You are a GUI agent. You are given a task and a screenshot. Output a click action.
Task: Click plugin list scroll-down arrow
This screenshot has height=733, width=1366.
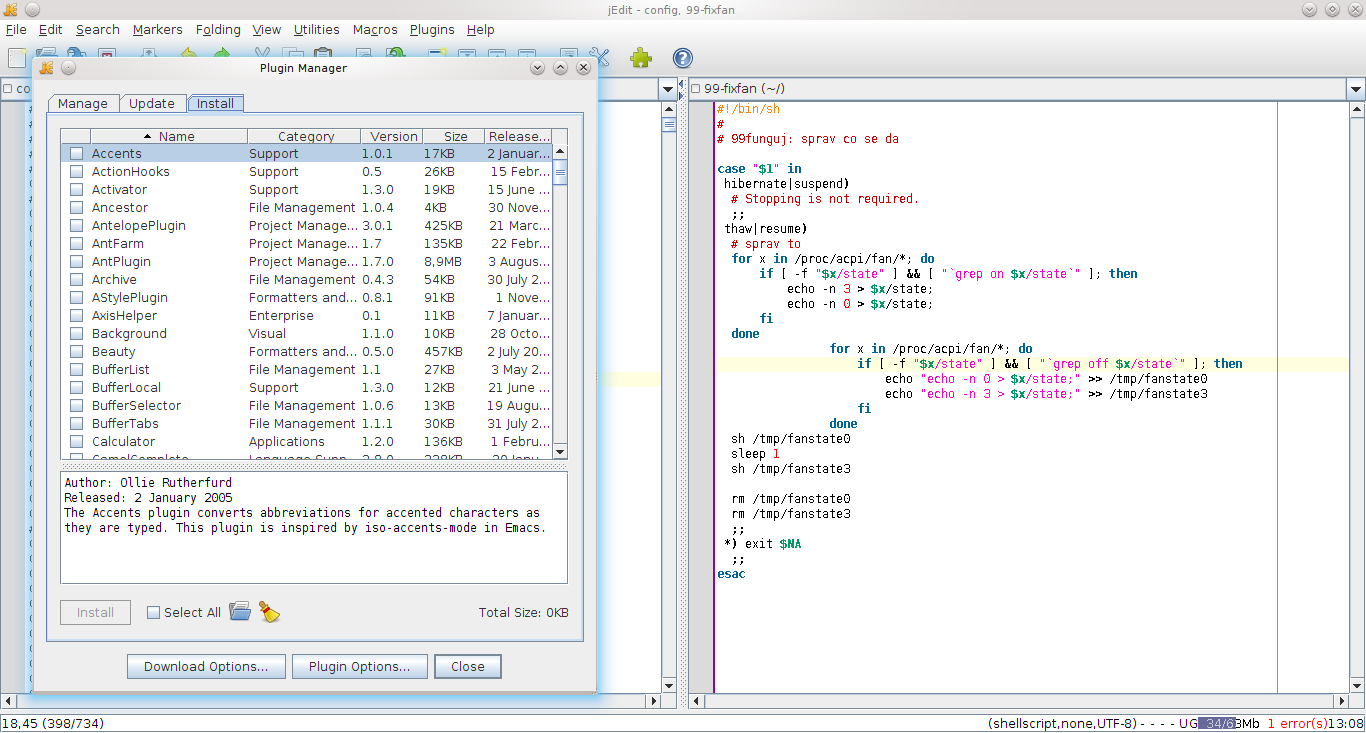(x=560, y=452)
